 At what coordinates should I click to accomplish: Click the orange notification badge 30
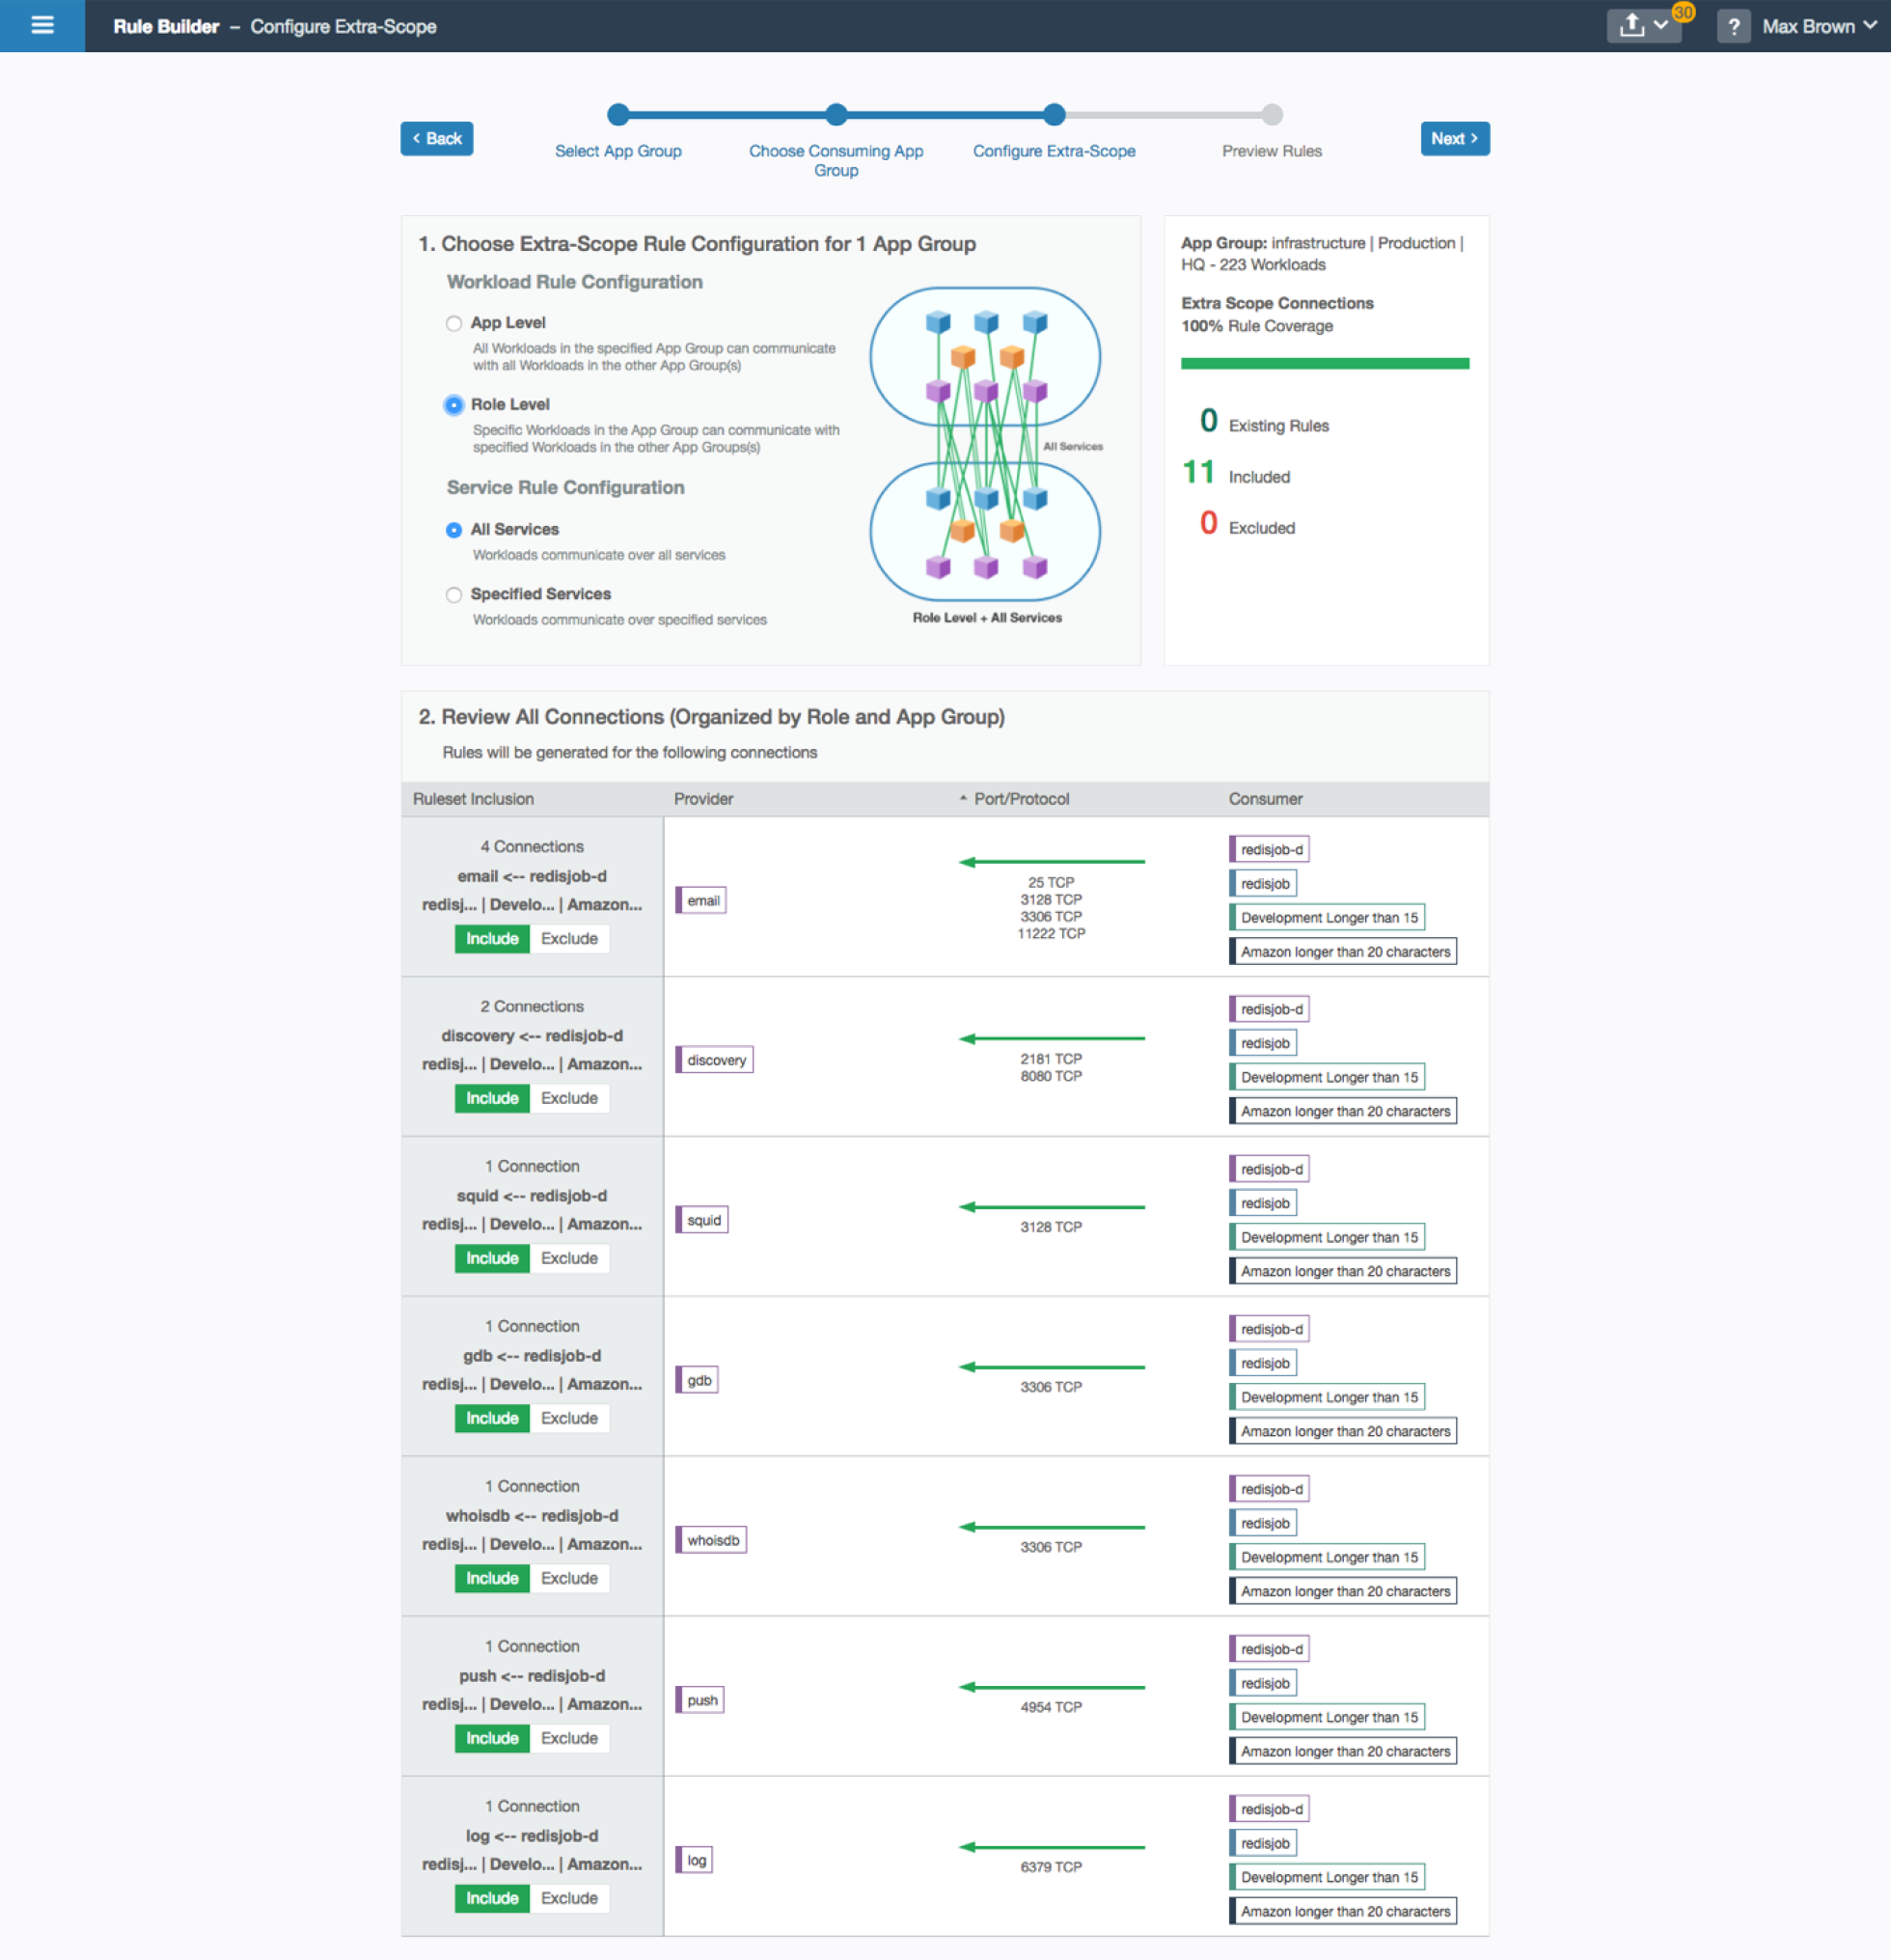point(1683,12)
